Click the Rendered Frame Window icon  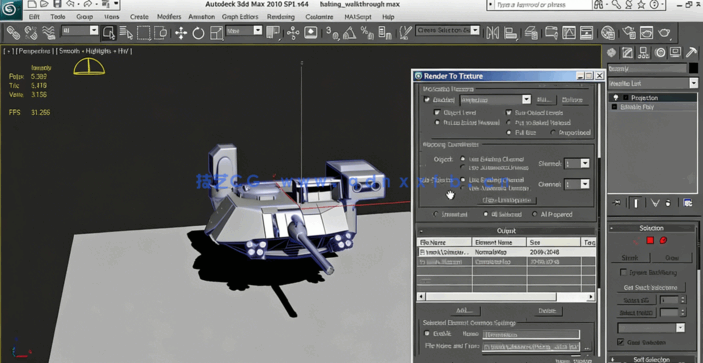pos(646,33)
